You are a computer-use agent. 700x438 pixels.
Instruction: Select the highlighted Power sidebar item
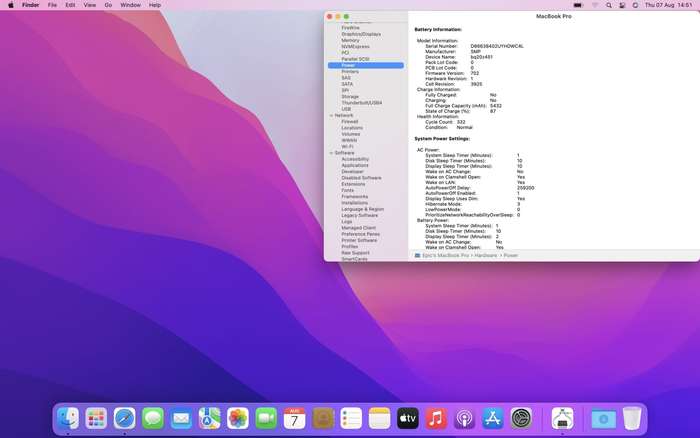click(x=366, y=65)
